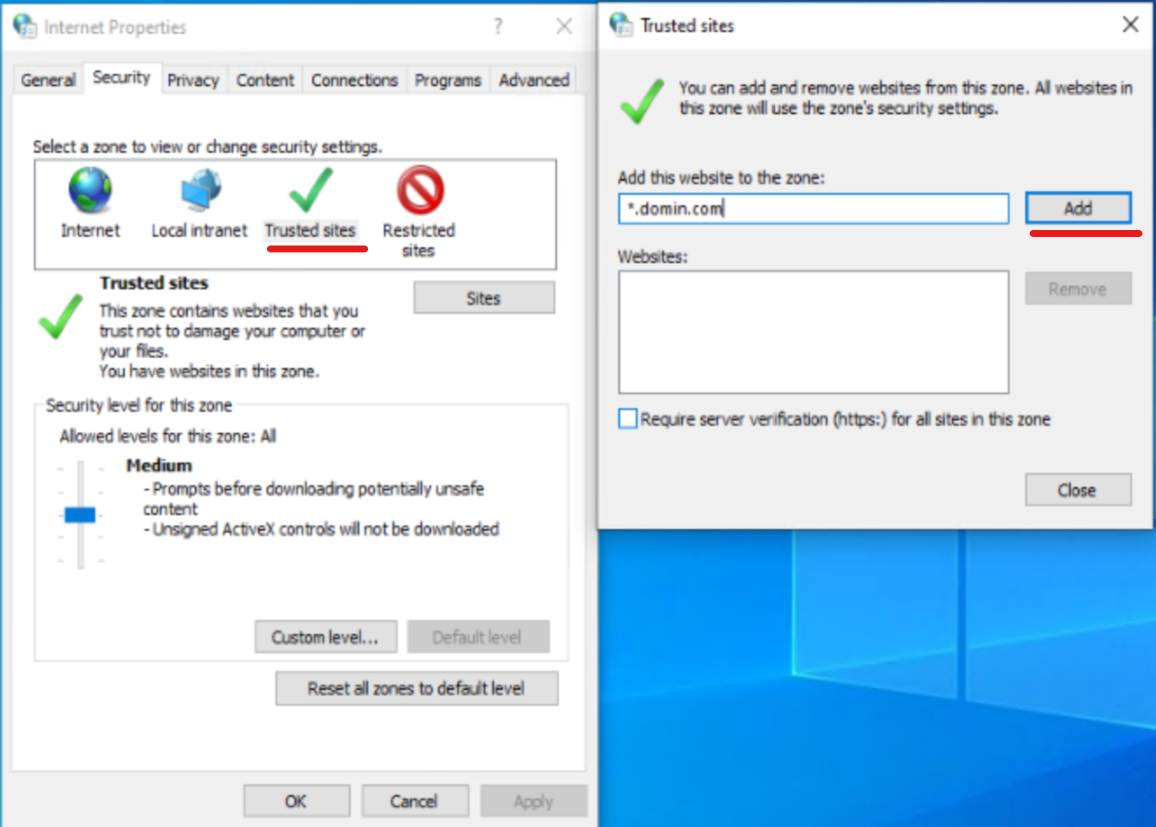Click inside the Add website text field
This screenshot has width=1156, height=827.
tap(812, 209)
